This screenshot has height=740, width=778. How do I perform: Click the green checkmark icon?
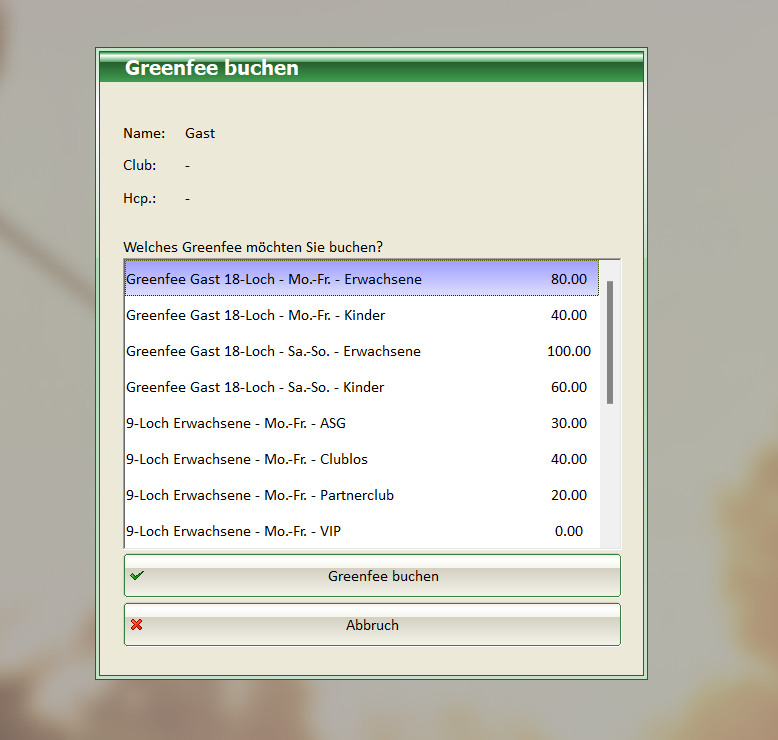[137, 576]
